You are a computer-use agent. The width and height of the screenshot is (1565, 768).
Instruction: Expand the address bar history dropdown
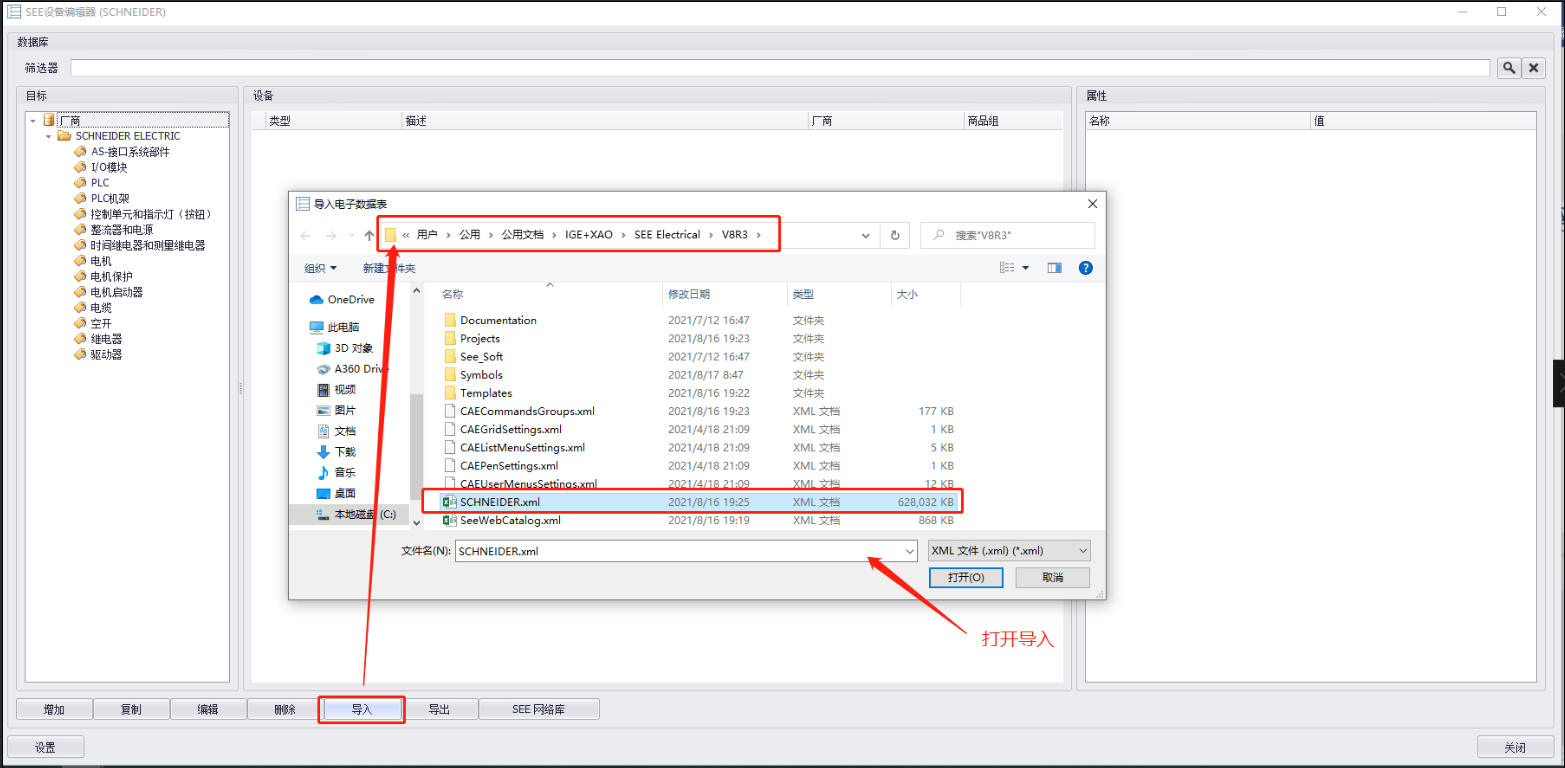tap(866, 236)
